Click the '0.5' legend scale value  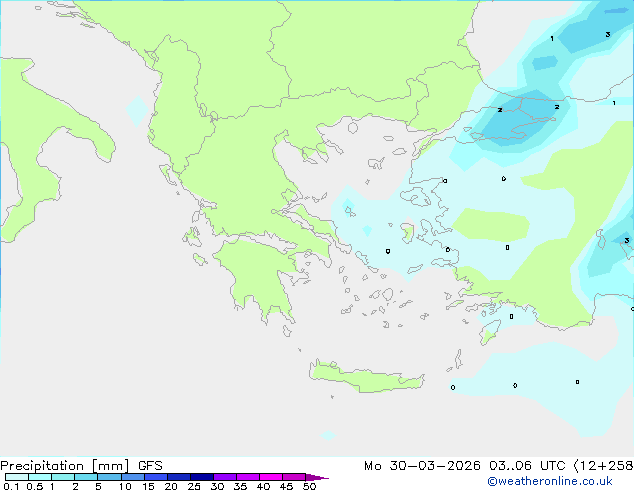[35, 486]
